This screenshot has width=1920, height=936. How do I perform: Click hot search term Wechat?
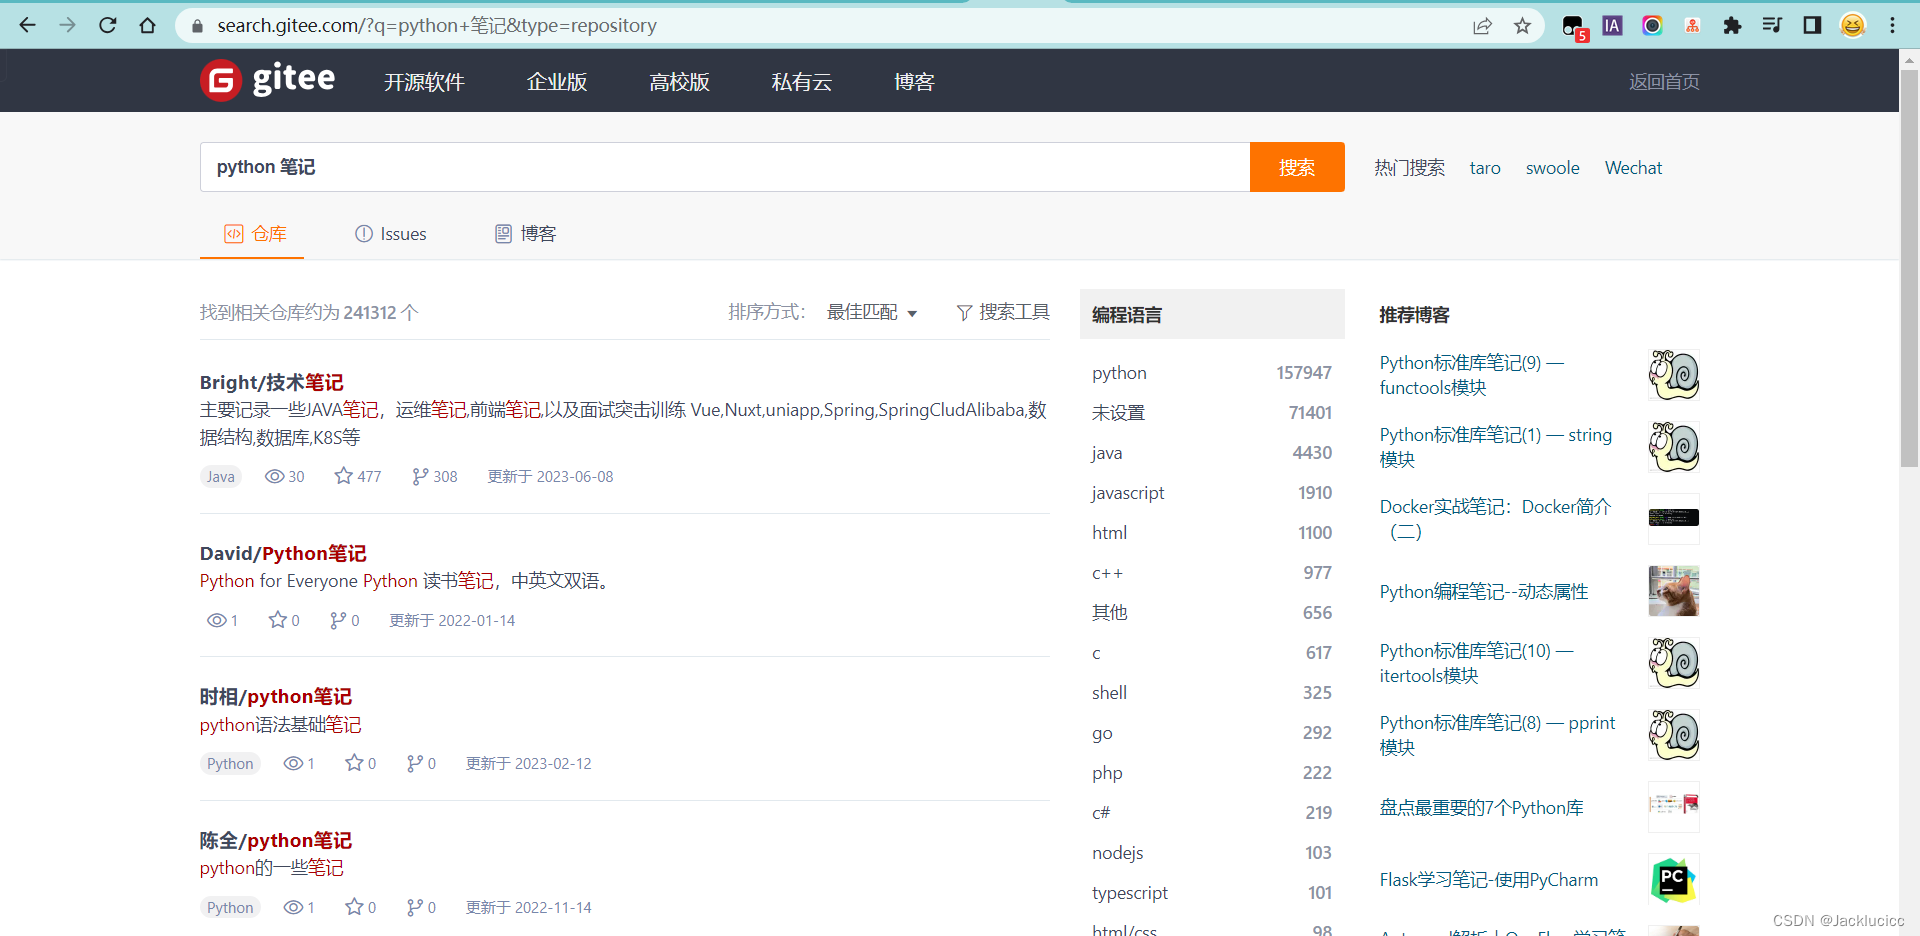click(1633, 168)
